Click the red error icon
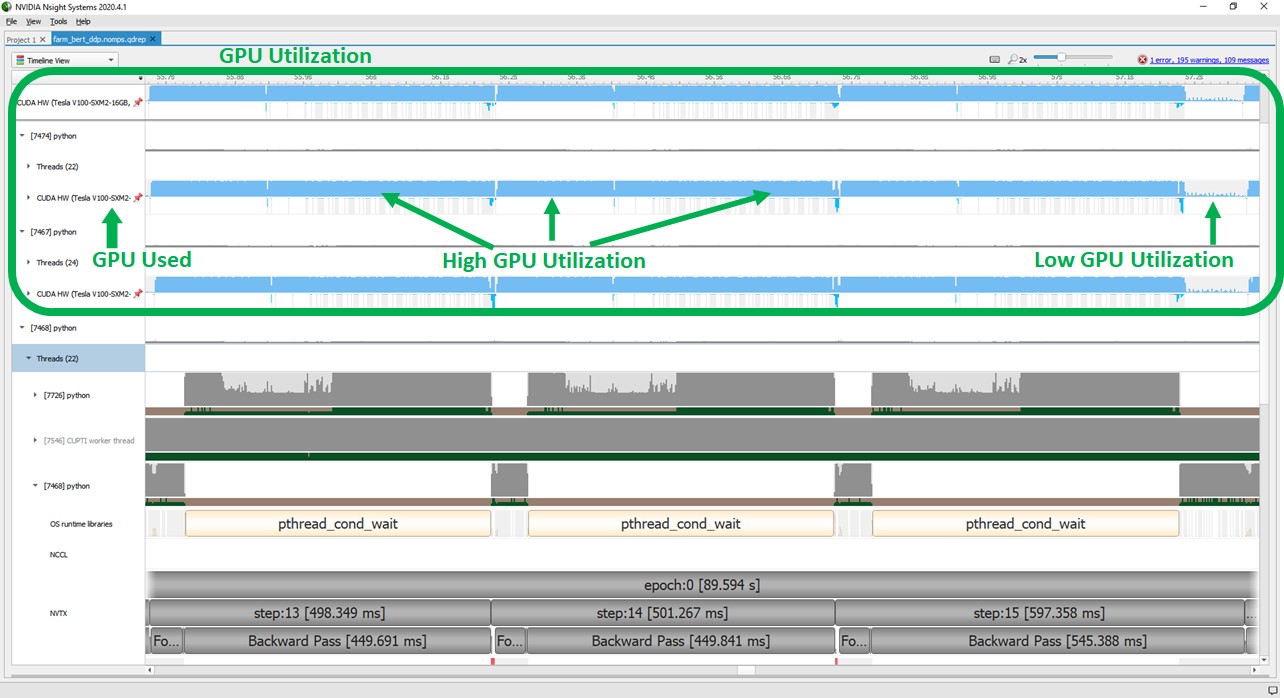Screen dimensions: 1284x698 click(1142, 60)
